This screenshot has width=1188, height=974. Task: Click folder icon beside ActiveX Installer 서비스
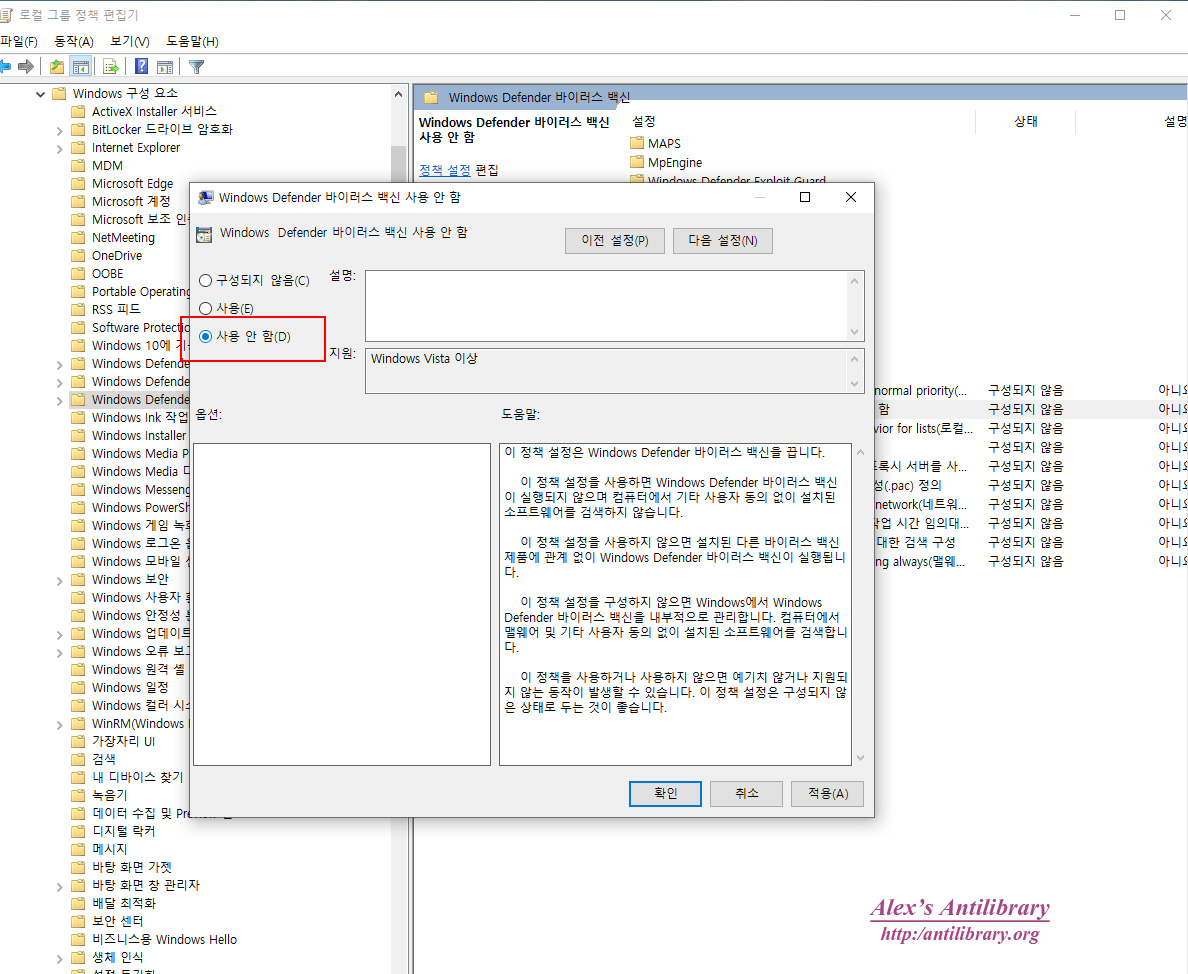[78, 111]
